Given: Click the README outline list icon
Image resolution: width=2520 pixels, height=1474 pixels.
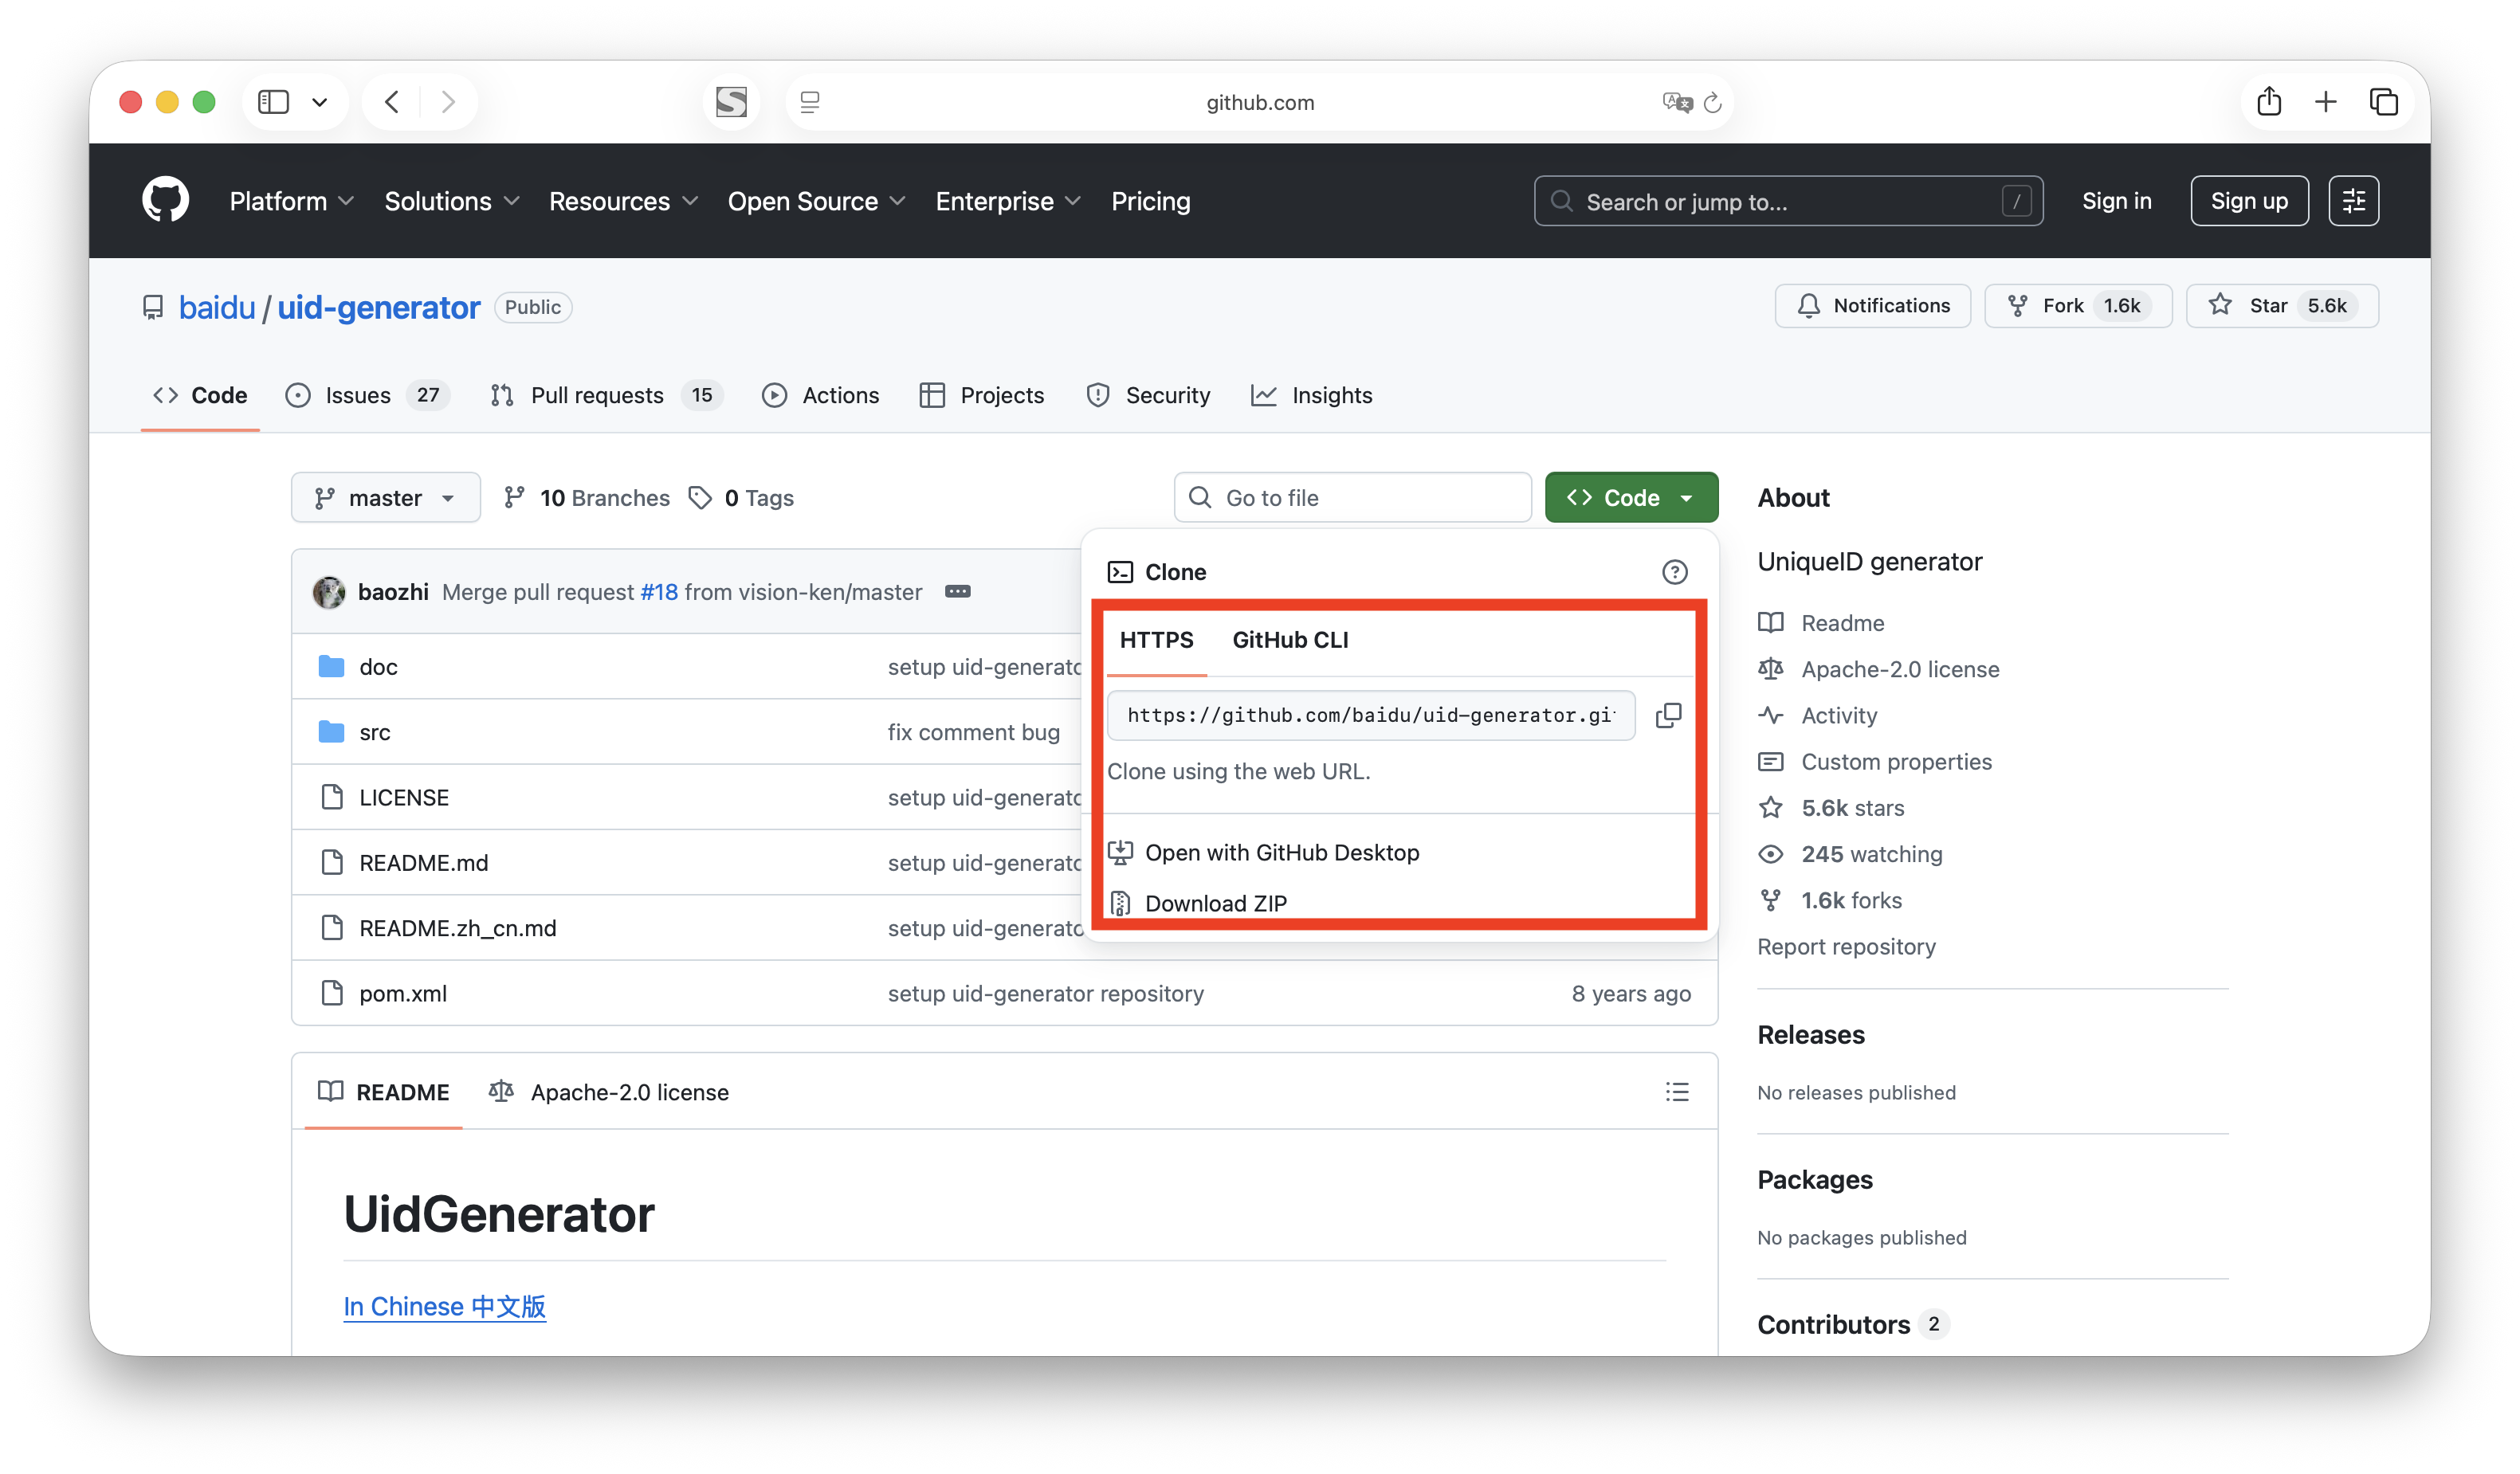Looking at the screenshot, I should pos(1677,1092).
